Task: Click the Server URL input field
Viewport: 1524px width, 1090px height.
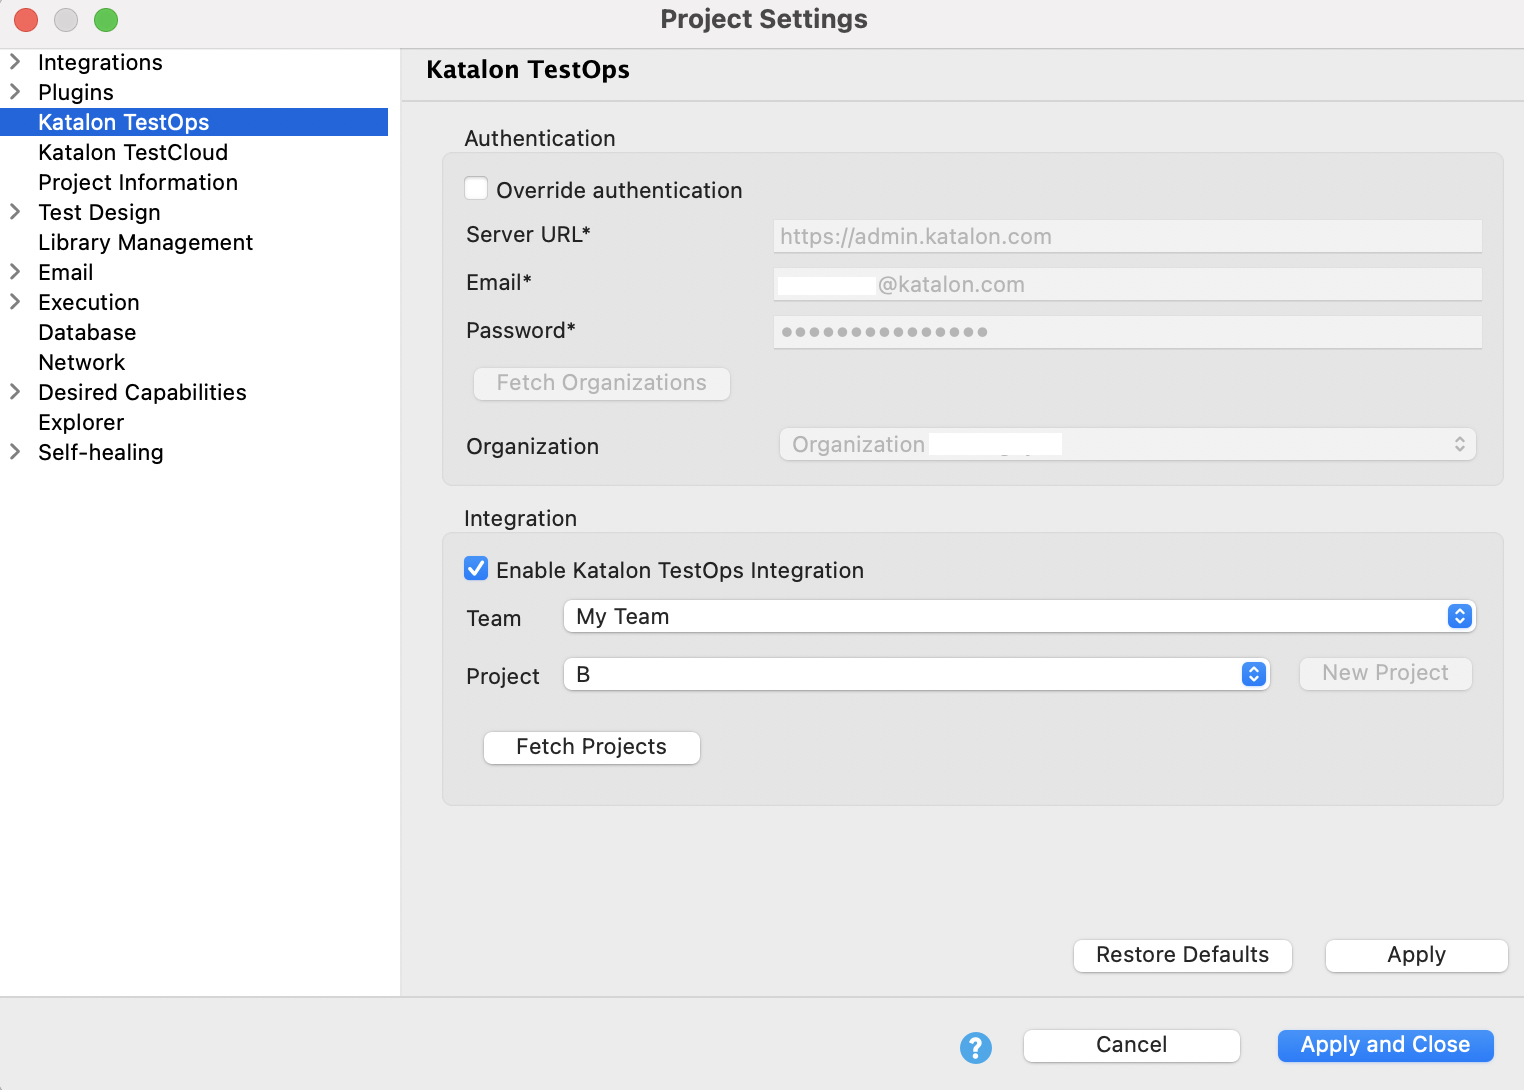Action: (1127, 236)
